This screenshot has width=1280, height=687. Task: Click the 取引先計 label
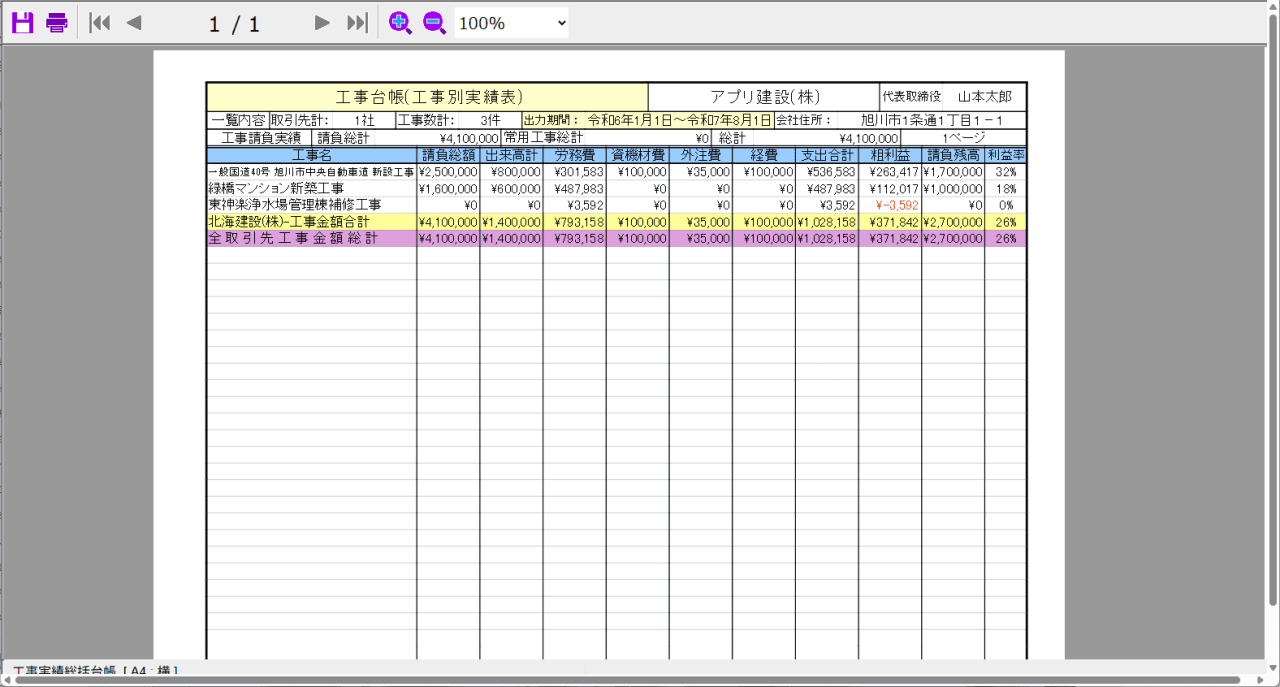click(x=300, y=121)
